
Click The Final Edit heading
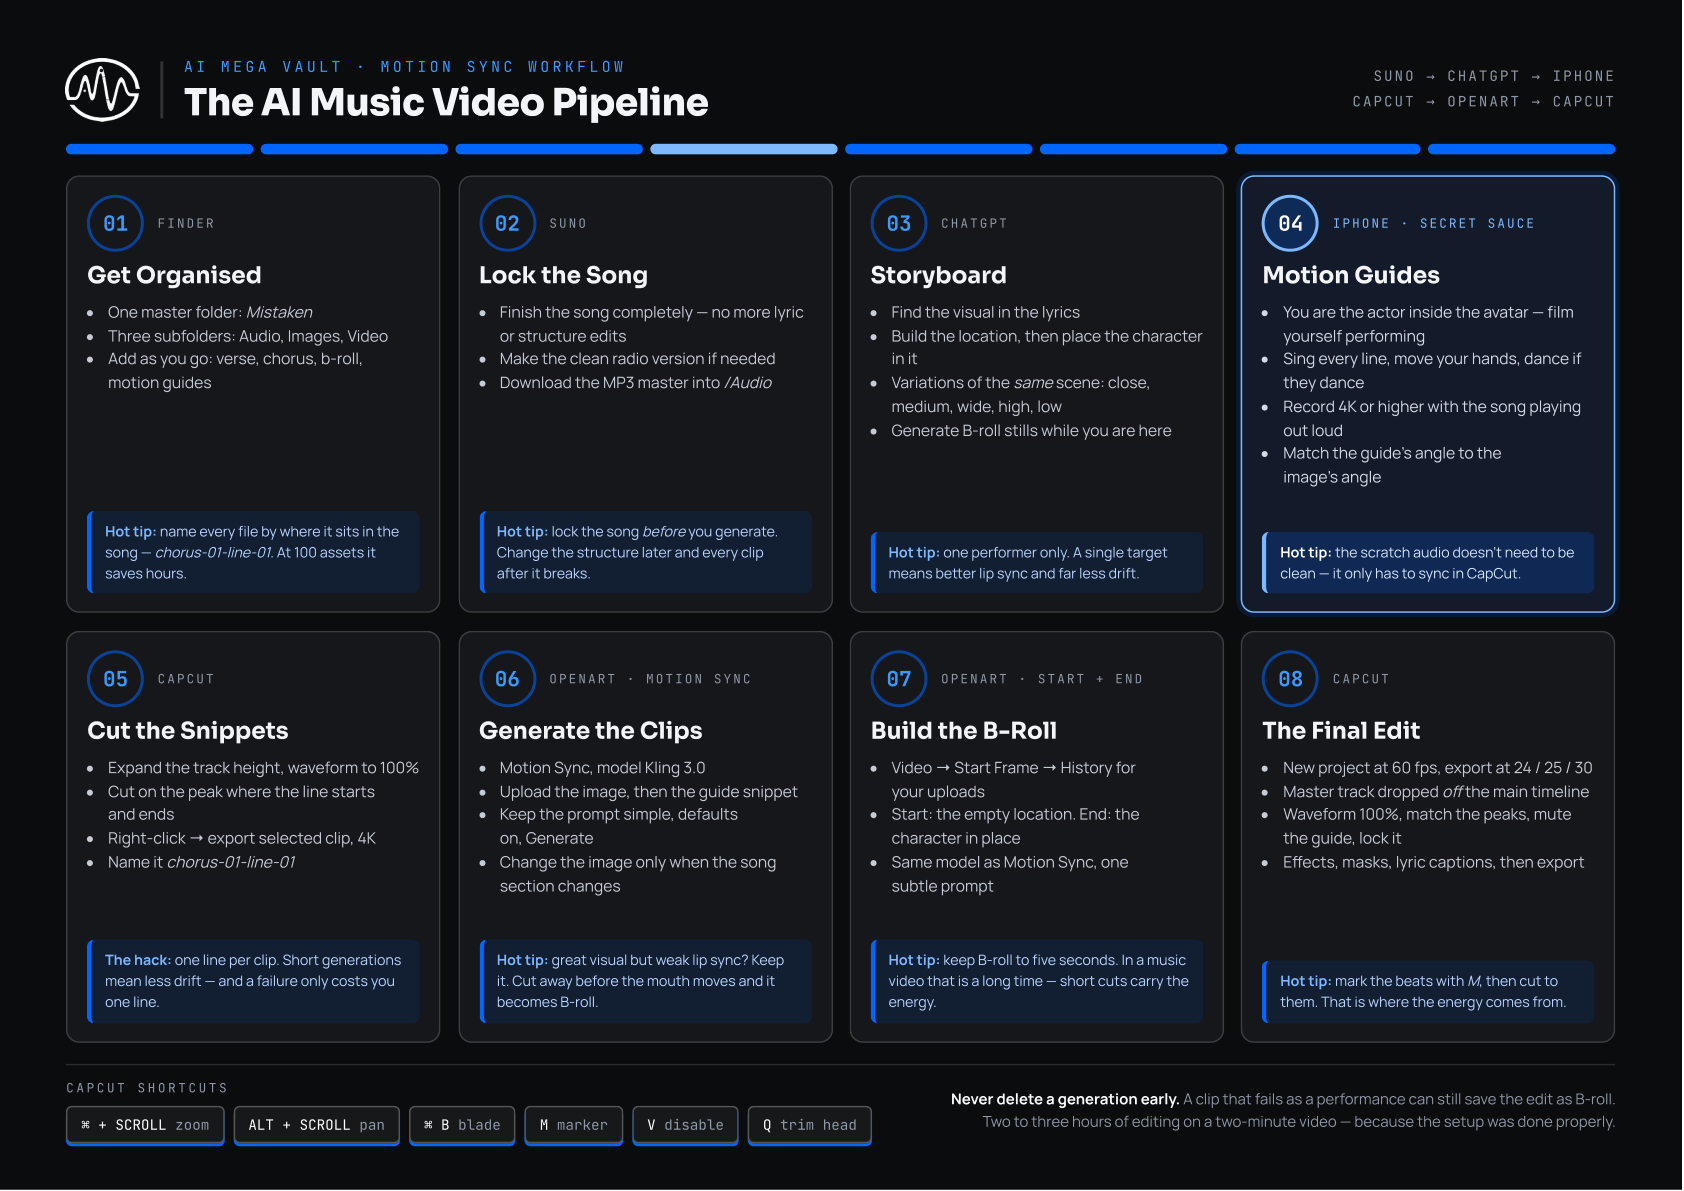(x=1341, y=731)
